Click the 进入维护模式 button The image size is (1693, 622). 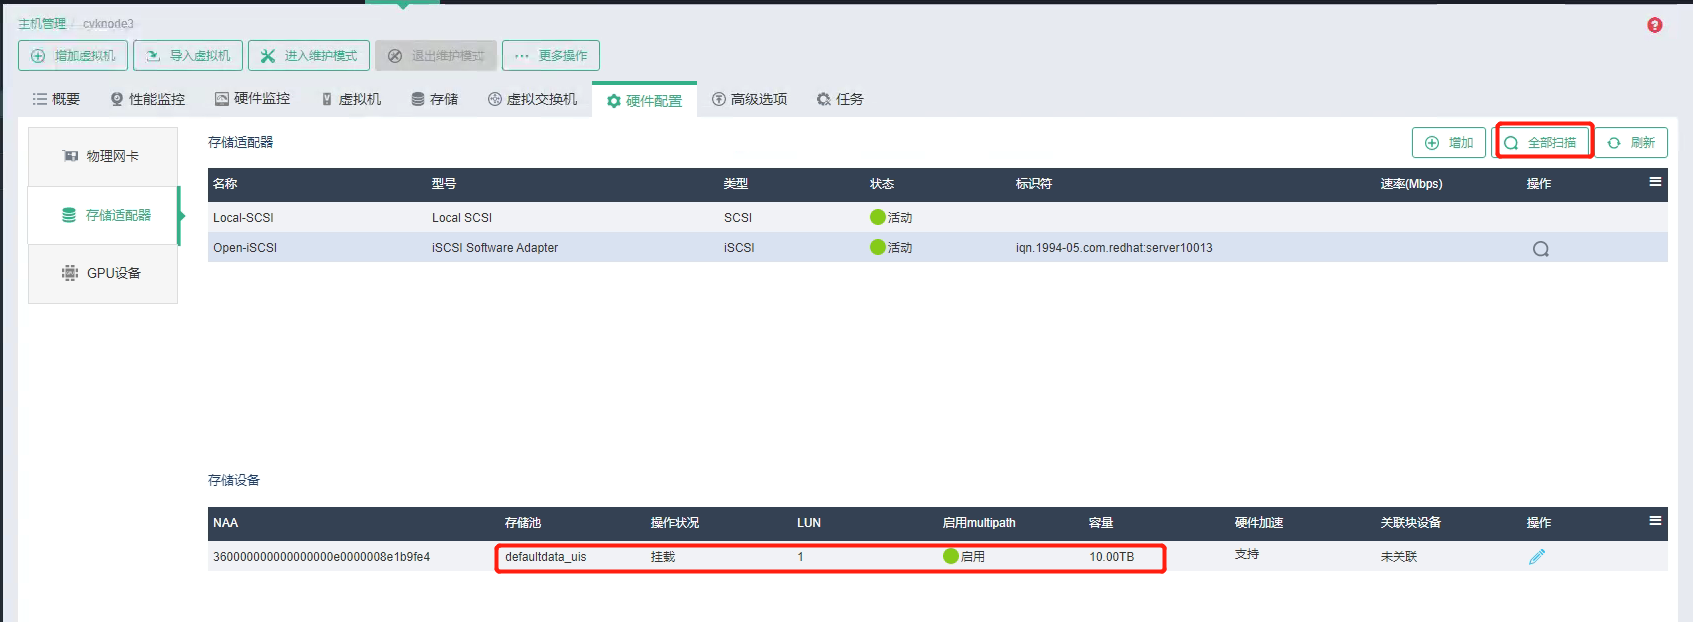tap(309, 56)
